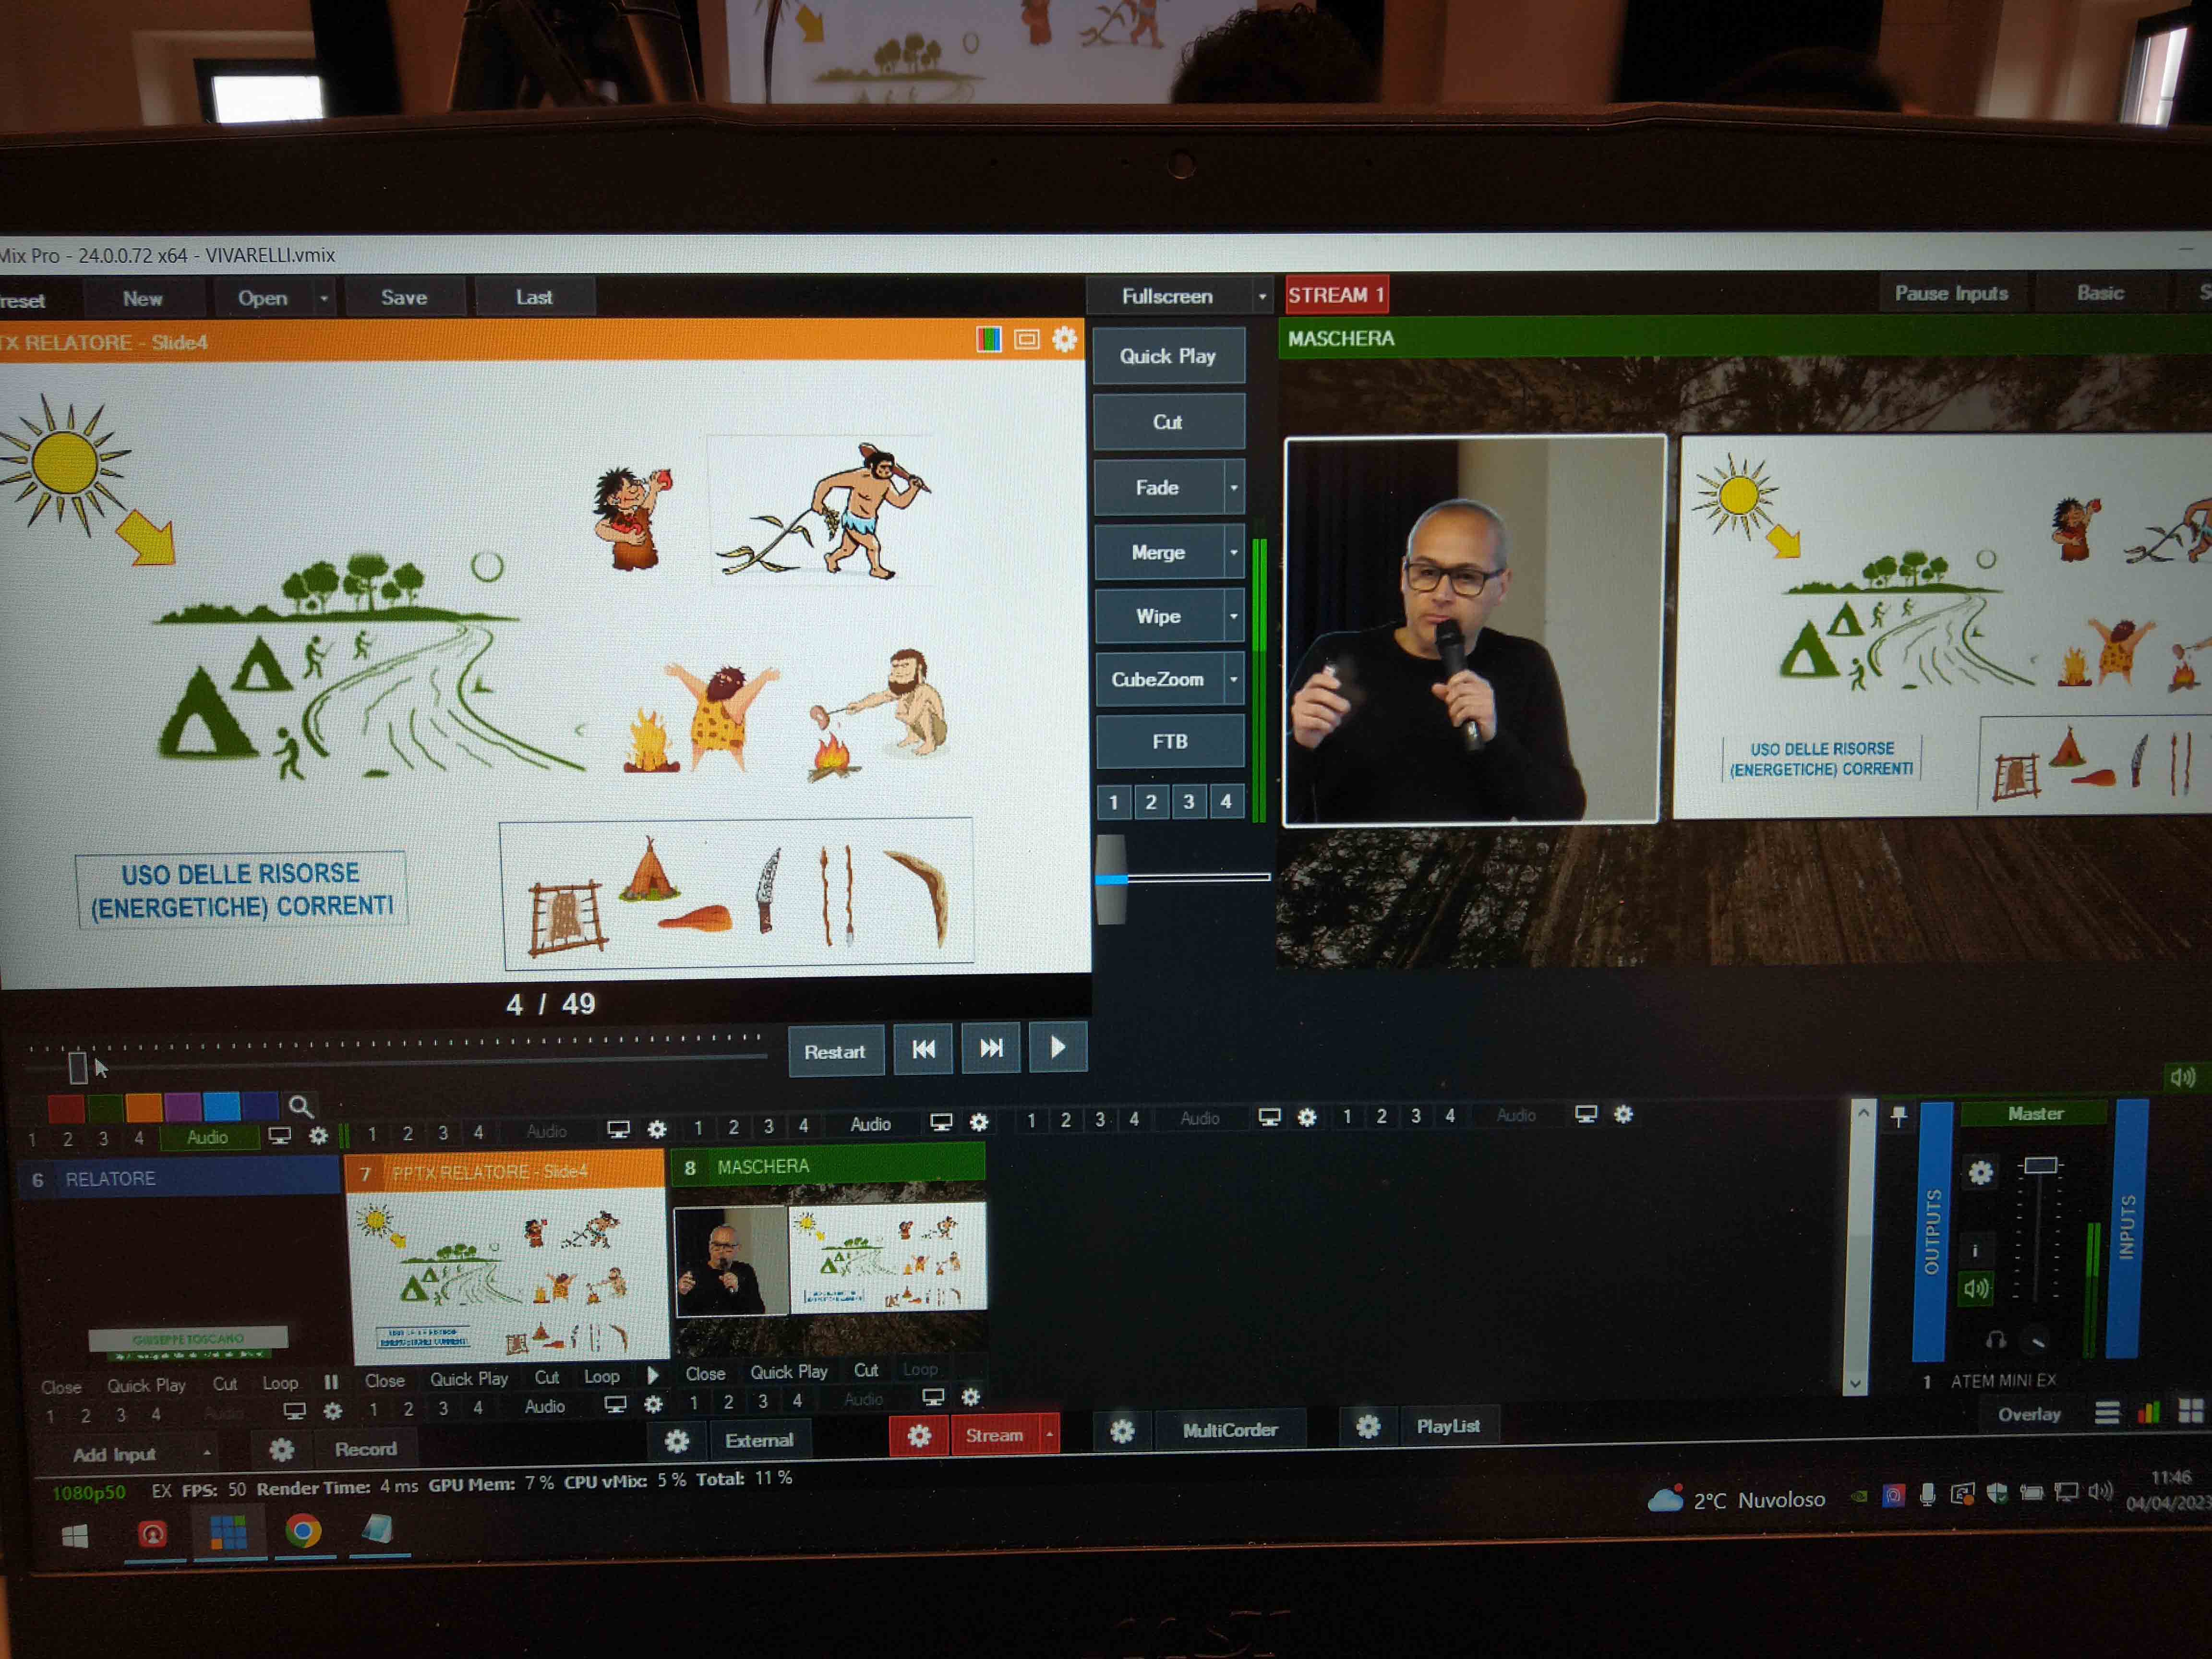Click STREAM 1 red indicator button
The width and height of the screenshot is (2212, 1659).
(1336, 295)
